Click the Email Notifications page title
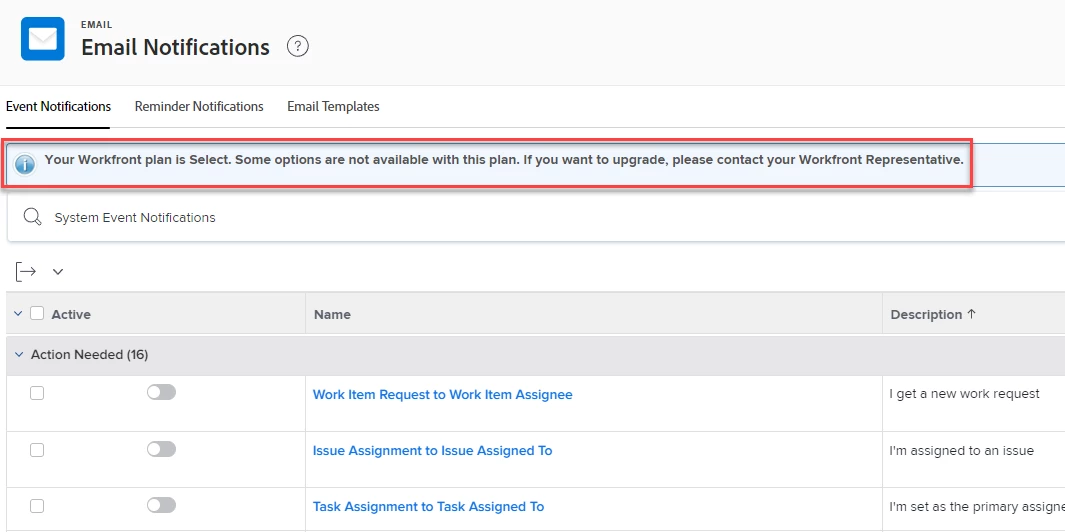Screen dimensions: 1065x532 click(175, 48)
